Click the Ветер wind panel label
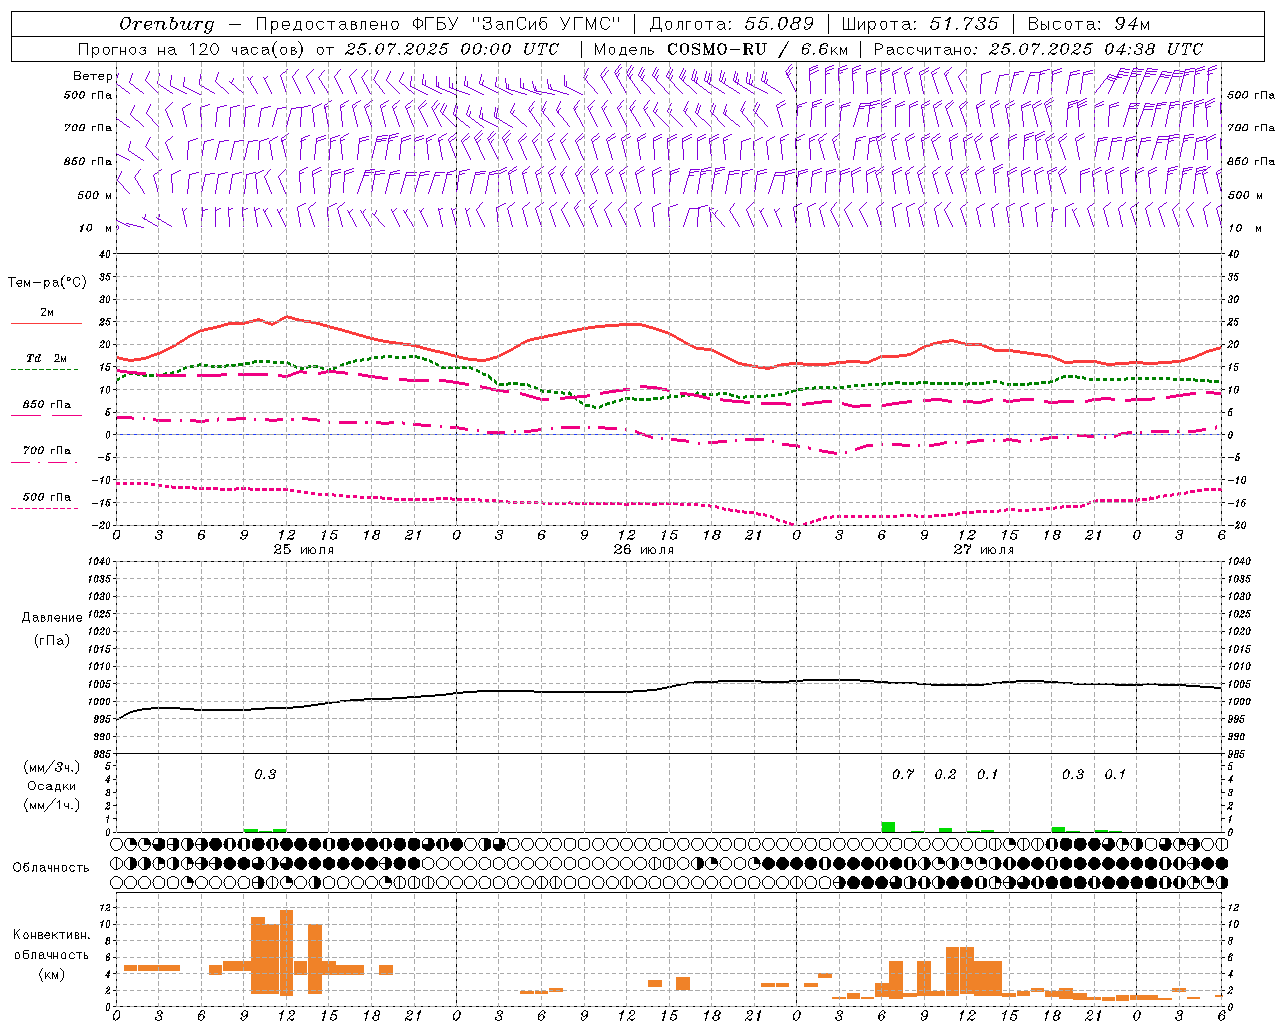The height and width of the screenshot is (1024, 1280). pos(92,76)
